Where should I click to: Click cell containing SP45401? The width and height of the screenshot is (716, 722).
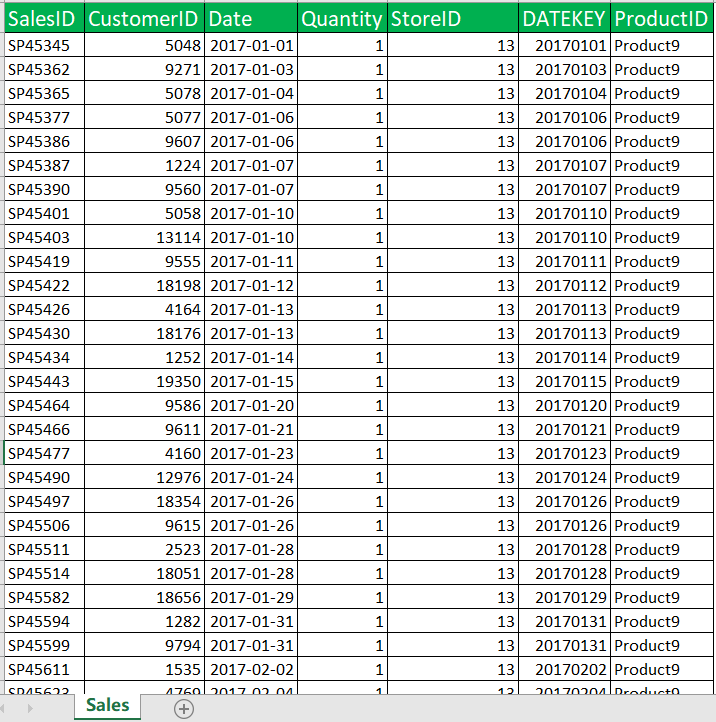click(x=44, y=213)
